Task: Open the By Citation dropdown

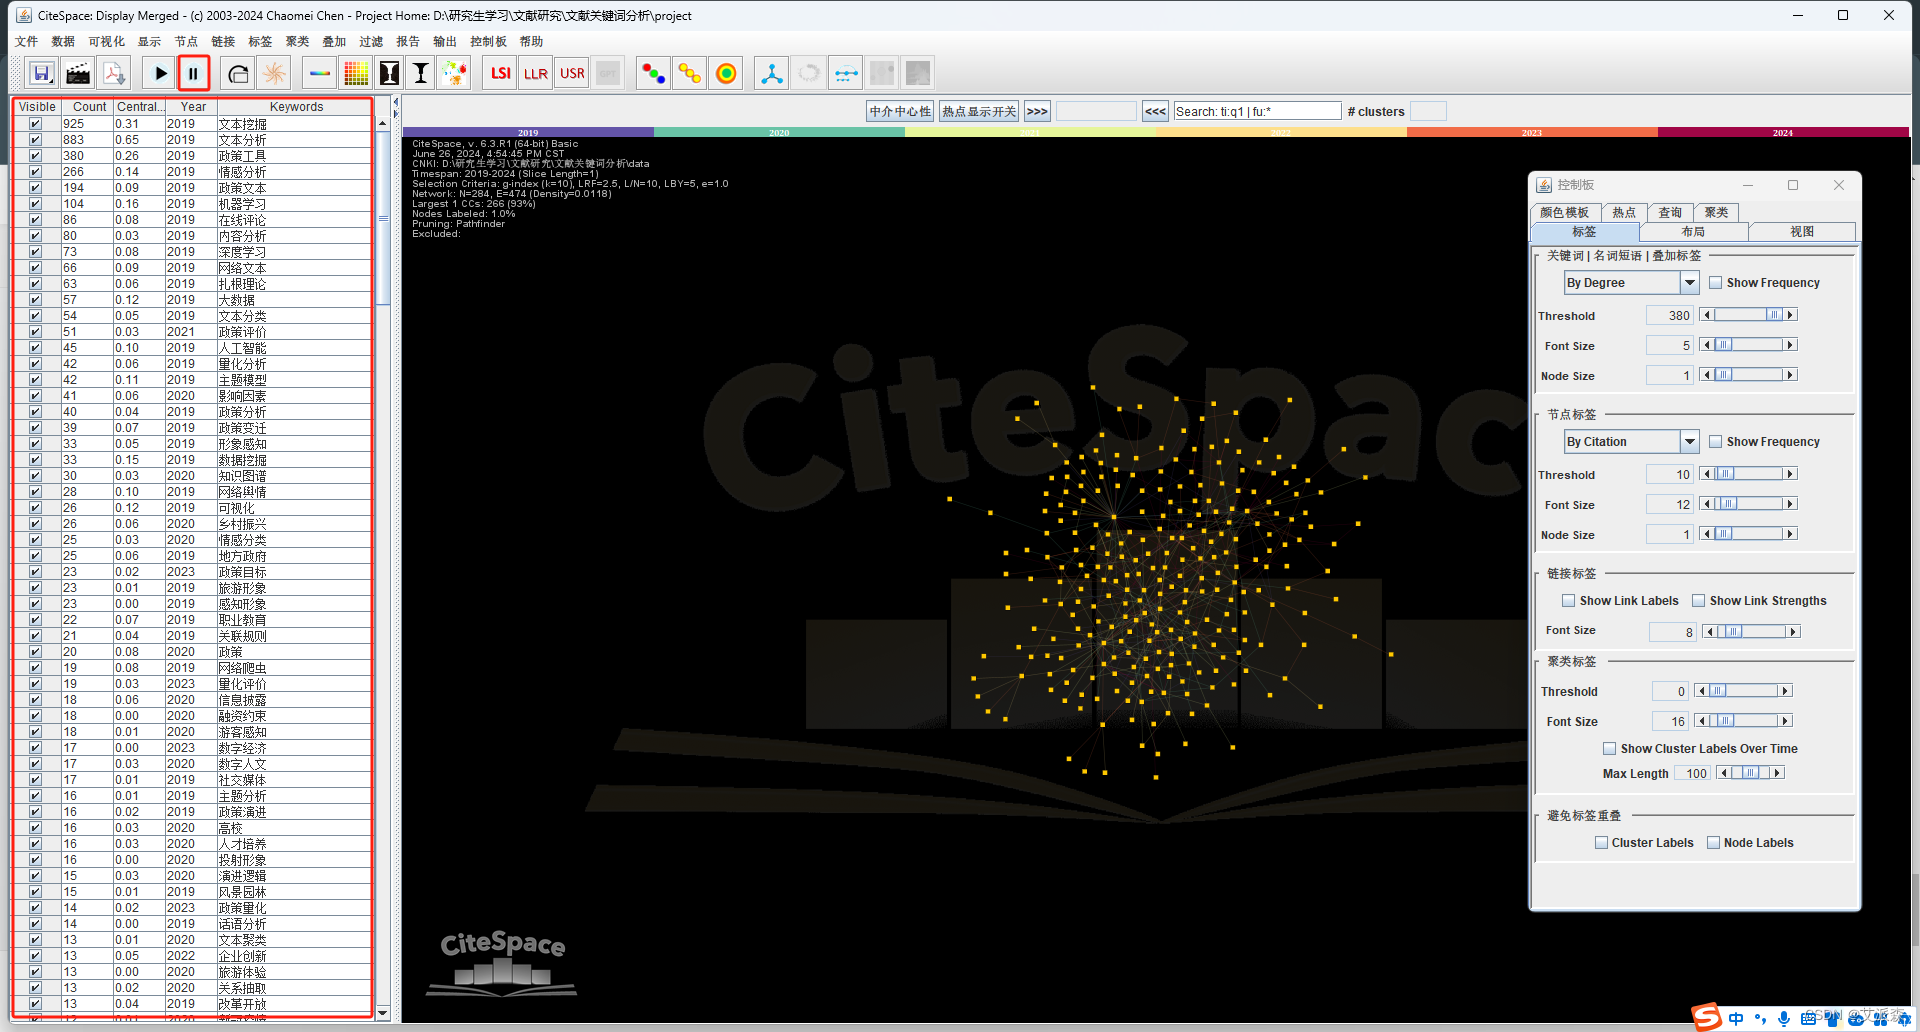Action: 1690,442
